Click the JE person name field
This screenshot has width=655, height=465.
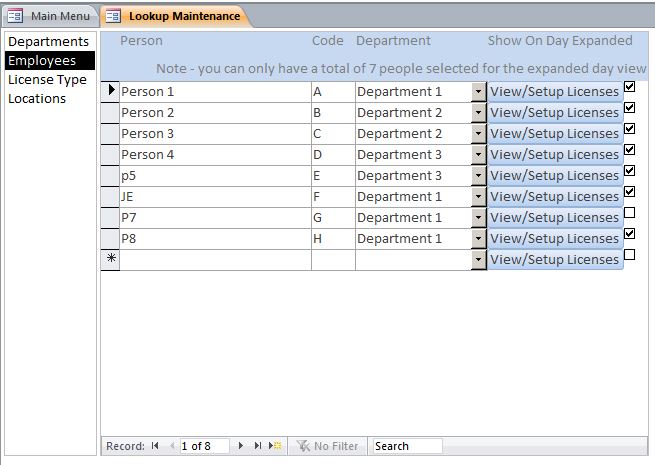(215, 196)
